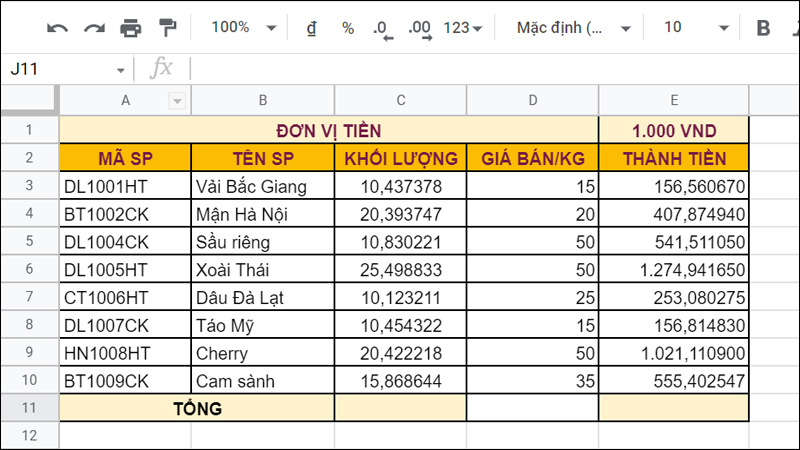The height and width of the screenshot is (450, 800).
Task: Apply percent format with % icon
Action: 347,28
